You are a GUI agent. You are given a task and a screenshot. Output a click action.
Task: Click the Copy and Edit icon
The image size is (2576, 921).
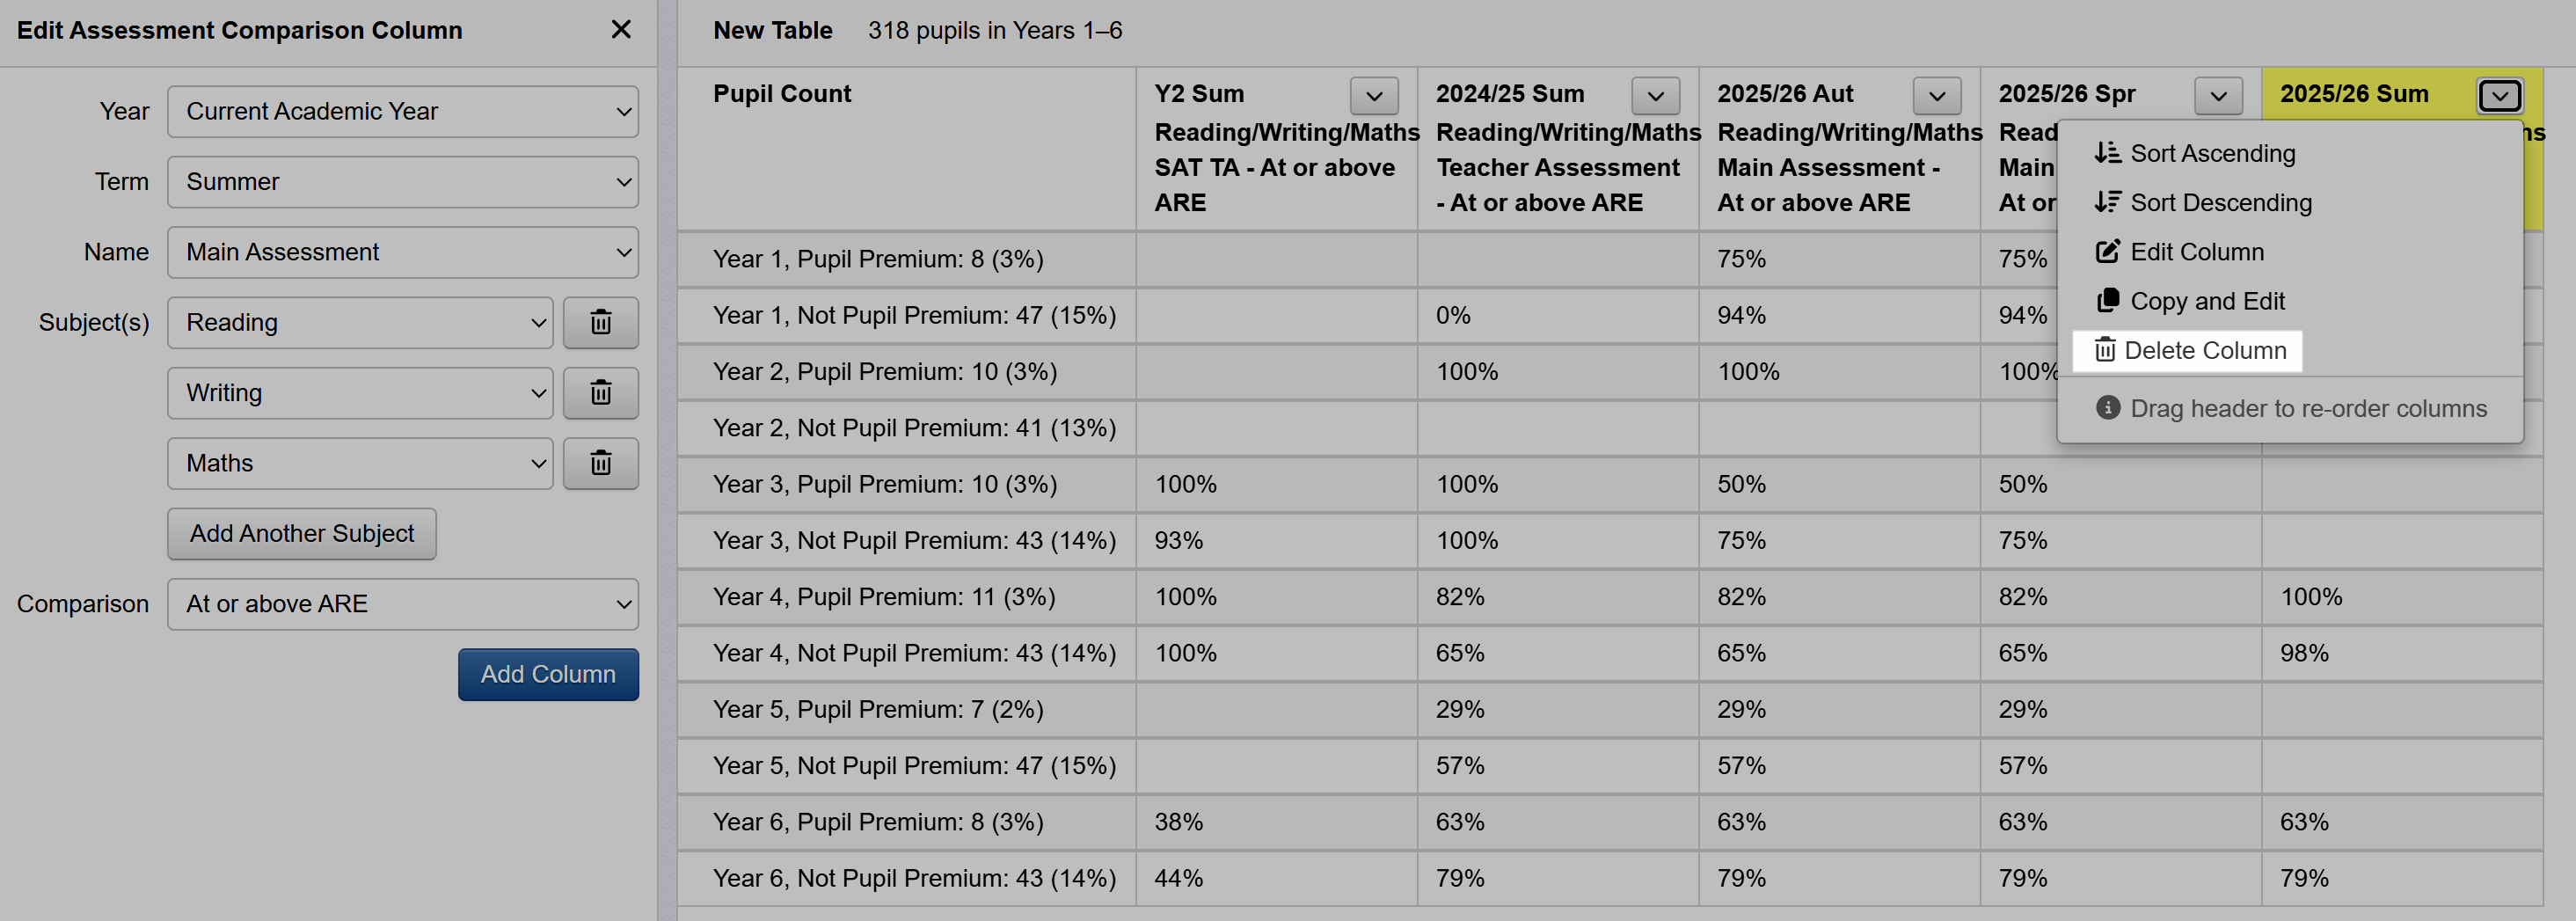[2107, 301]
